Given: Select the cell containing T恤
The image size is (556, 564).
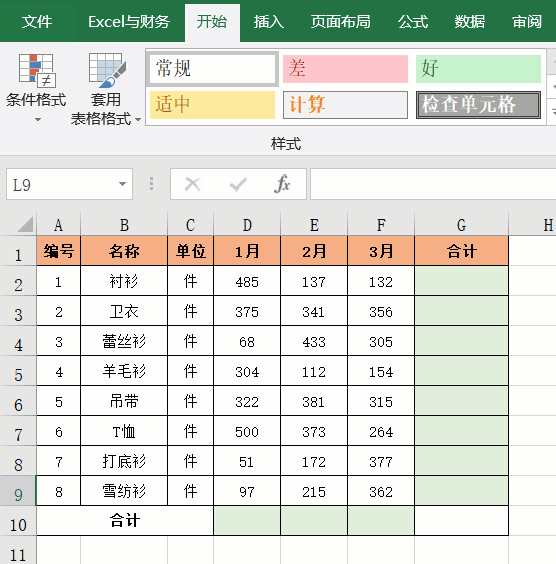Looking at the screenshot, I should [x=124, y=431].
